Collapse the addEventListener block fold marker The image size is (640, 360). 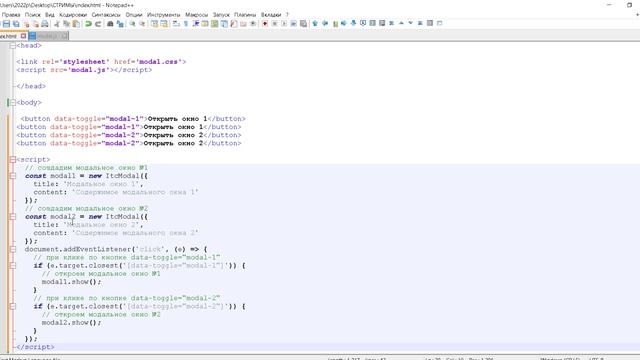13,249
